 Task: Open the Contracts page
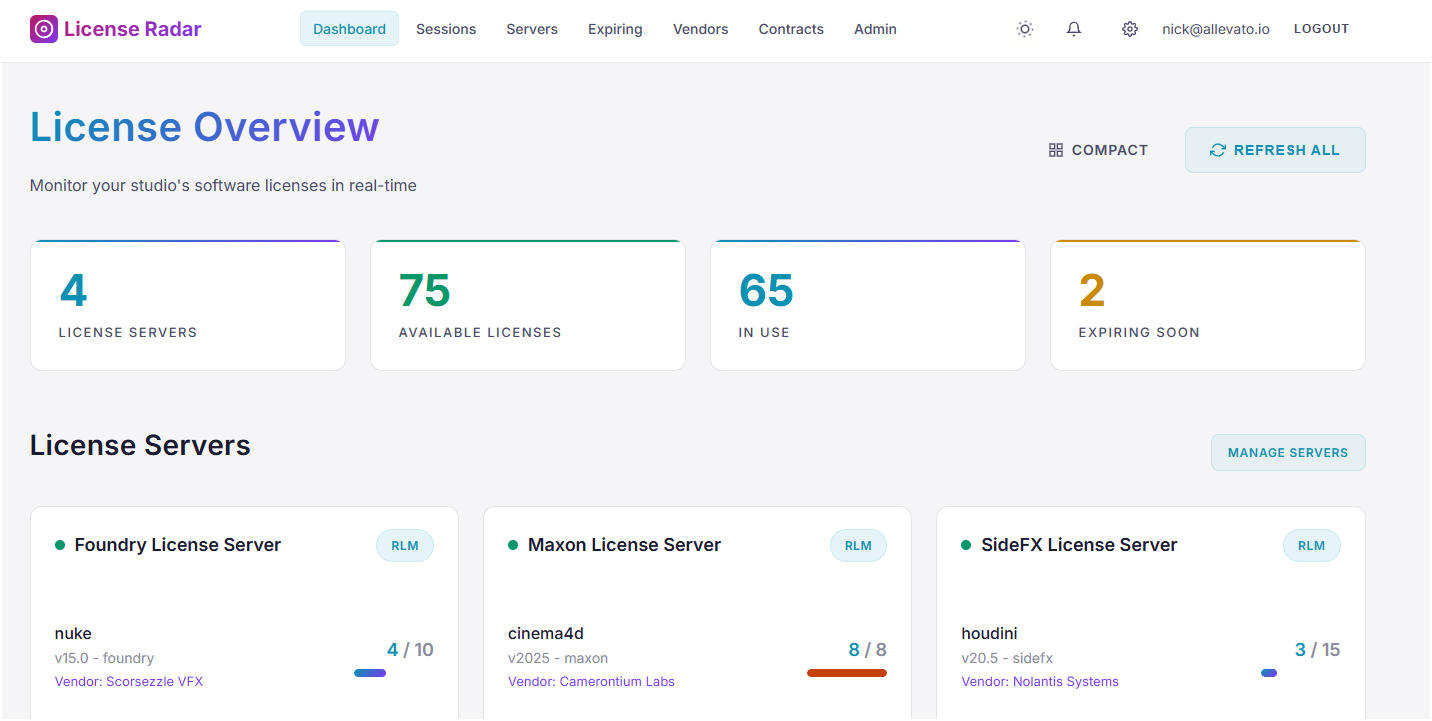click(791, 29)
